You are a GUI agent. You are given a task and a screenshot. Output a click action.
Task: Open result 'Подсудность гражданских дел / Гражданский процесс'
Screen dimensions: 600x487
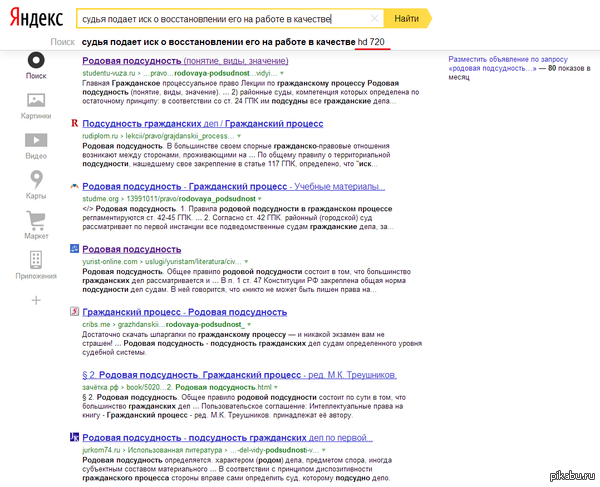[203, 124]
